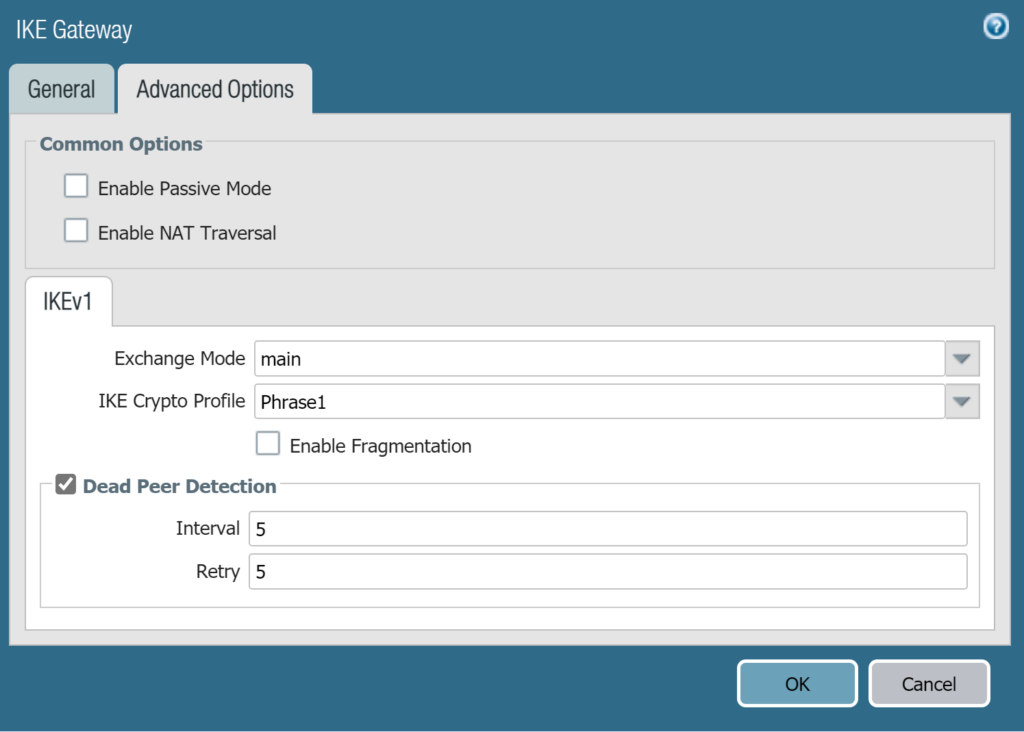Viewport: 1024px width, 732px height.
Task: Focus the Retry input field
Action: coord(607,572)
